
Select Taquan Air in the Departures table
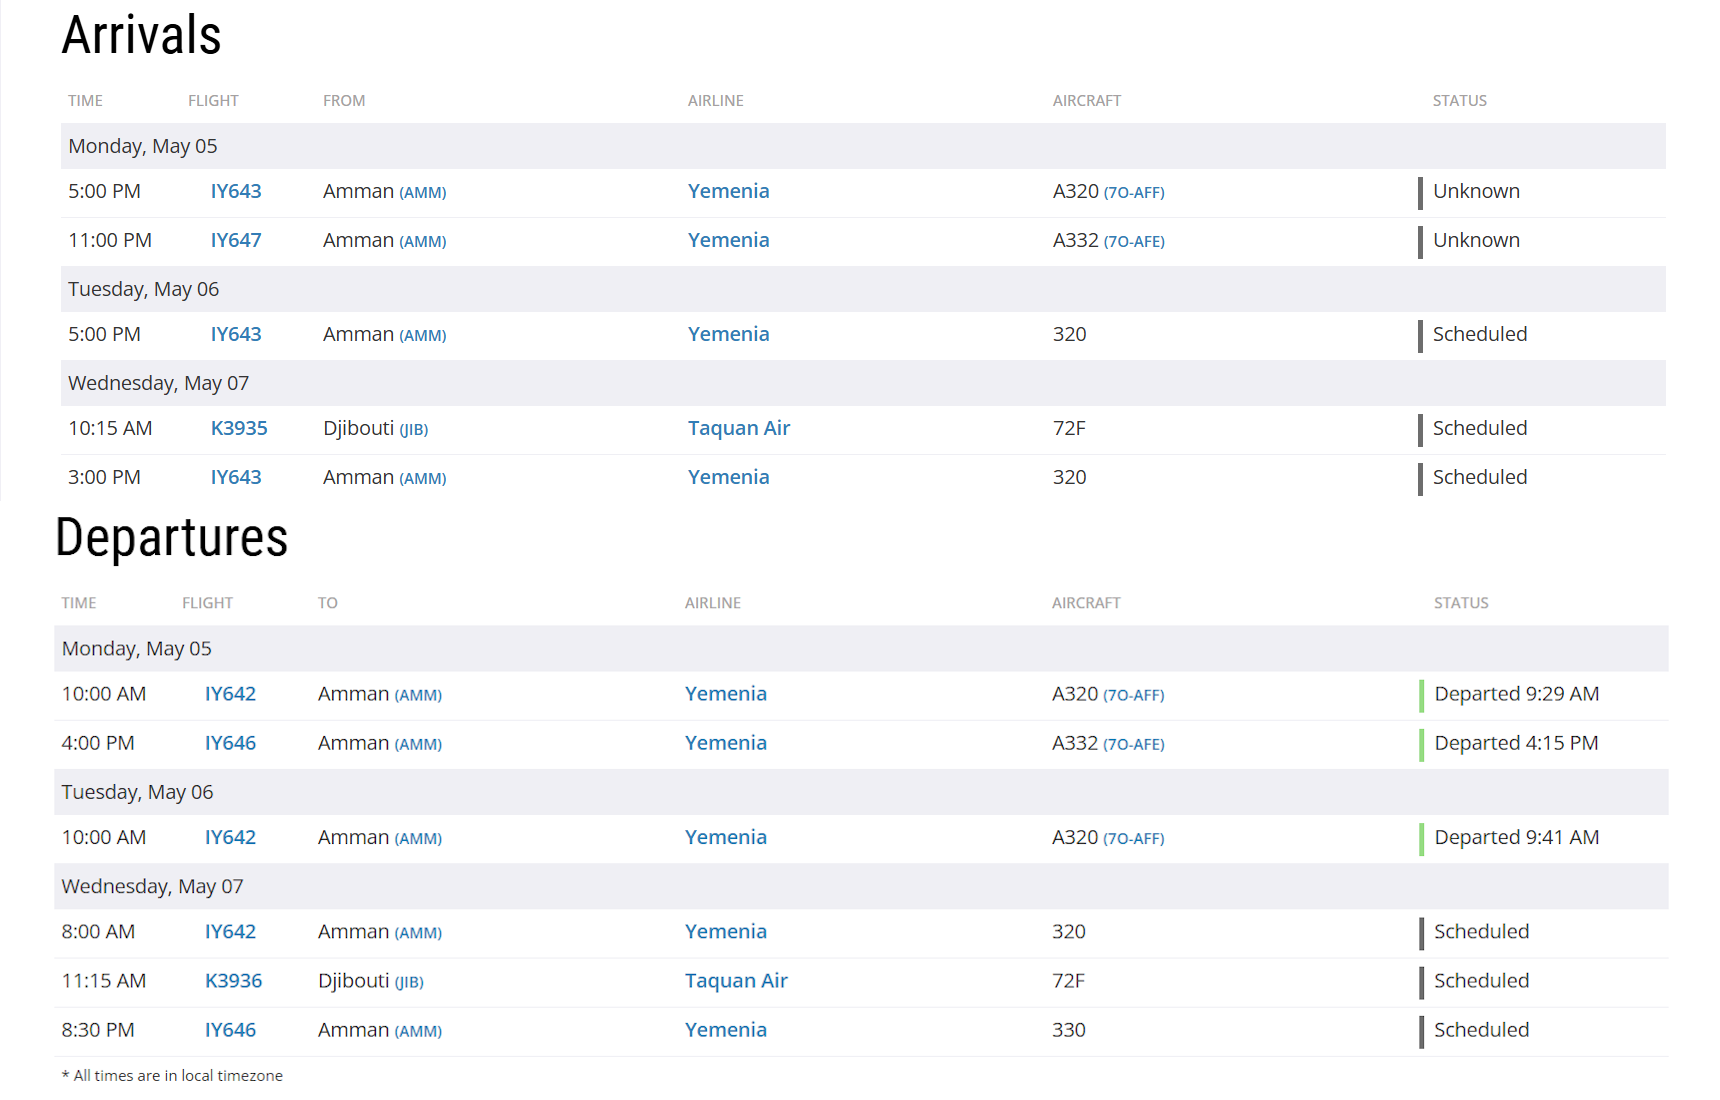735,981
